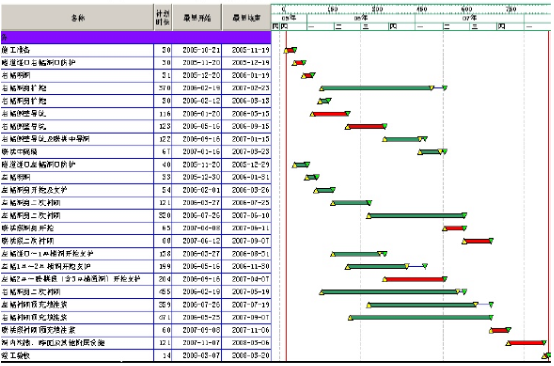Click the 最早结束 column header
The image size is (554, 366).
[x=247, y=18]
